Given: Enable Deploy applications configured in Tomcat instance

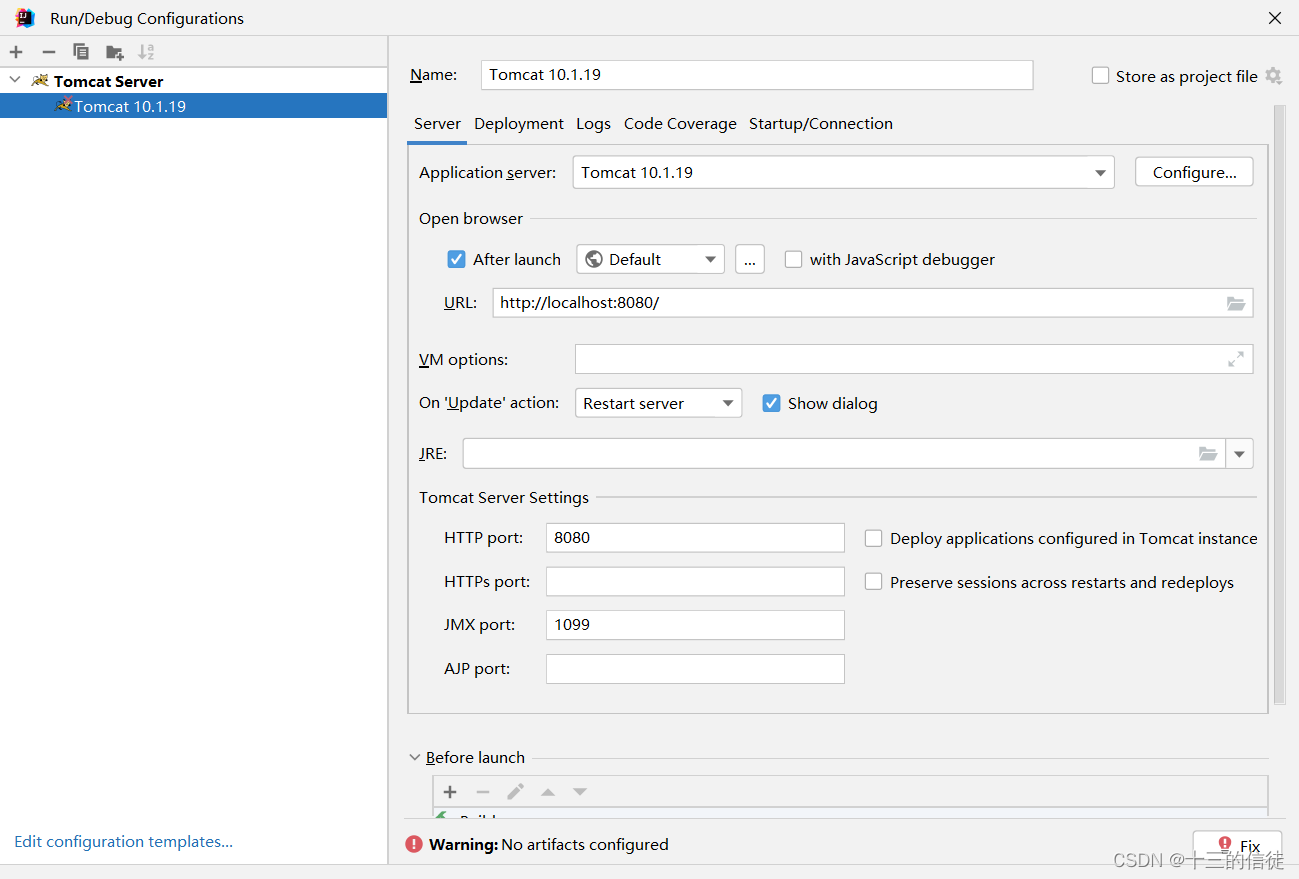Looking at the screenshot, I should tap(873, 538).
